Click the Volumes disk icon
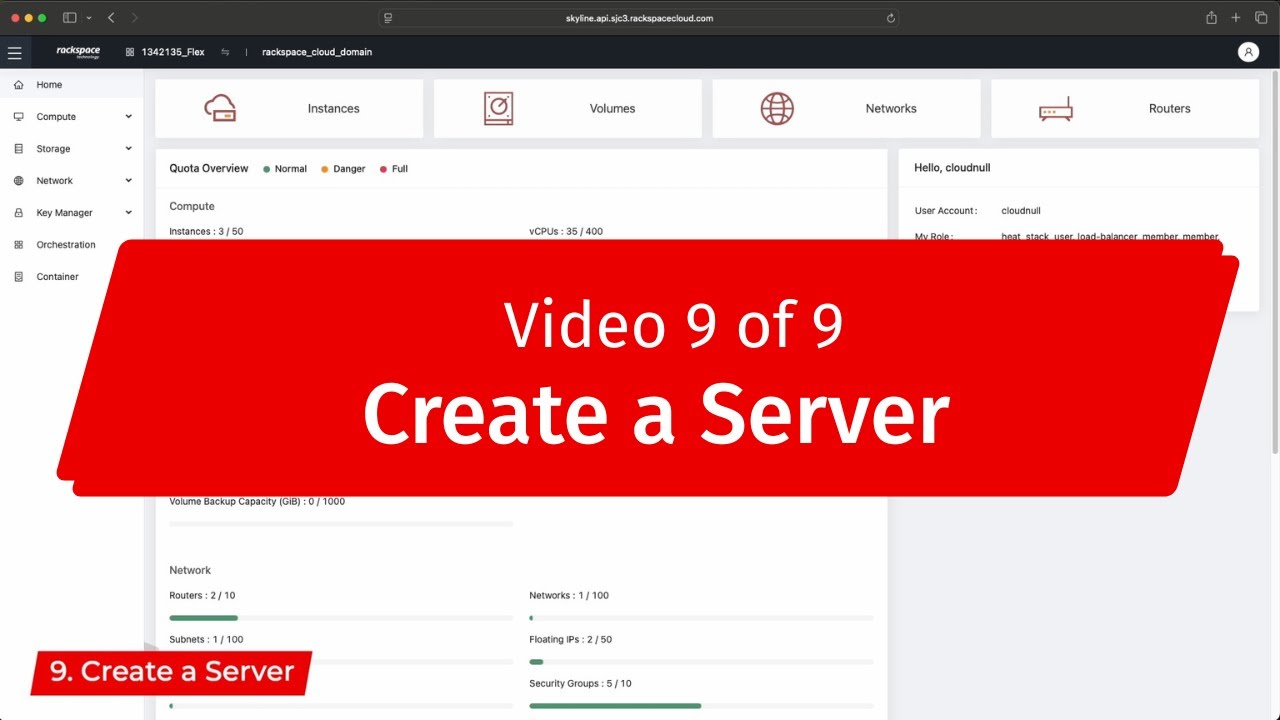The width and height of the screenshot is (1280, 720). 498,108
